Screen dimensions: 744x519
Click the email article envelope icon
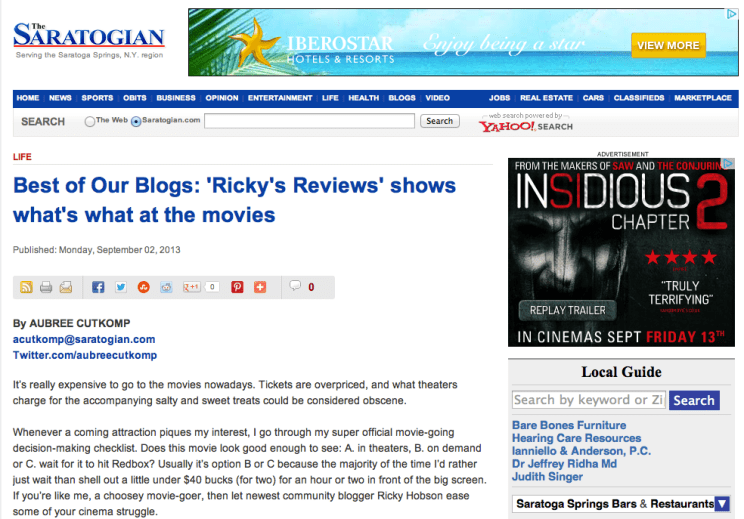66,287
